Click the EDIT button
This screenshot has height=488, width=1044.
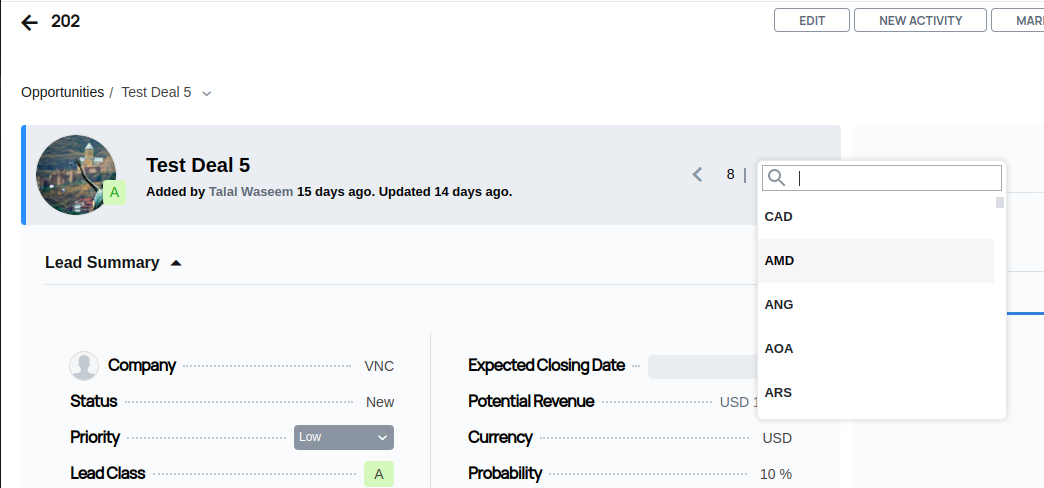coord(811,20)
